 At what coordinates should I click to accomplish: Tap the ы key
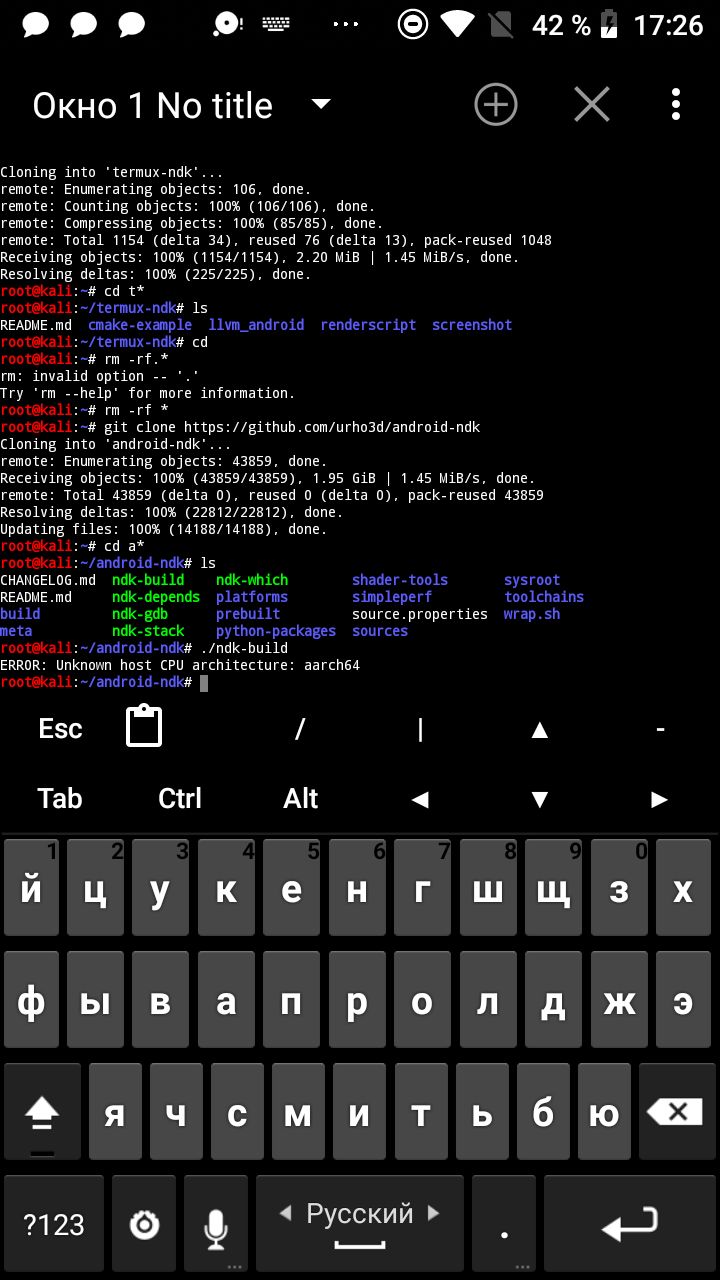click(x=95, y=999)
